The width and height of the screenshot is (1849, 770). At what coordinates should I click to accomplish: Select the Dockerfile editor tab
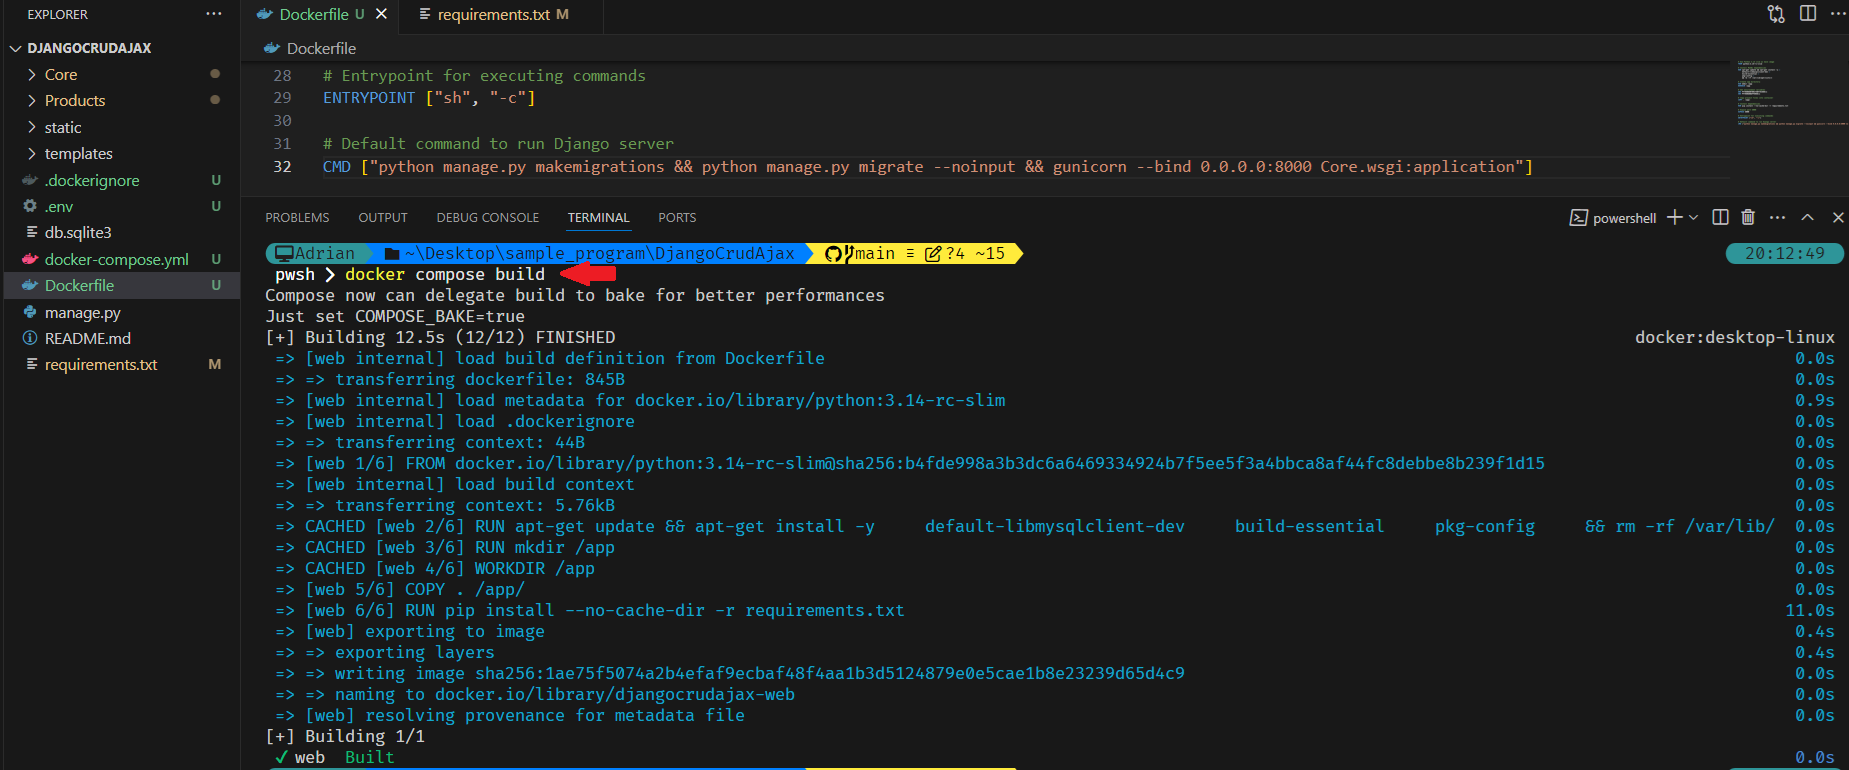point(312,14)
